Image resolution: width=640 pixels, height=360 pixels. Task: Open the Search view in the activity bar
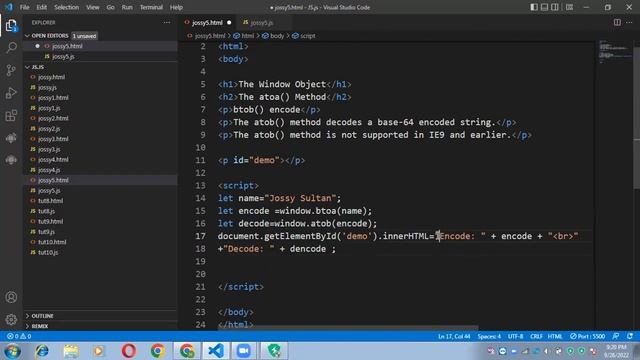click(x=11, y=47)
